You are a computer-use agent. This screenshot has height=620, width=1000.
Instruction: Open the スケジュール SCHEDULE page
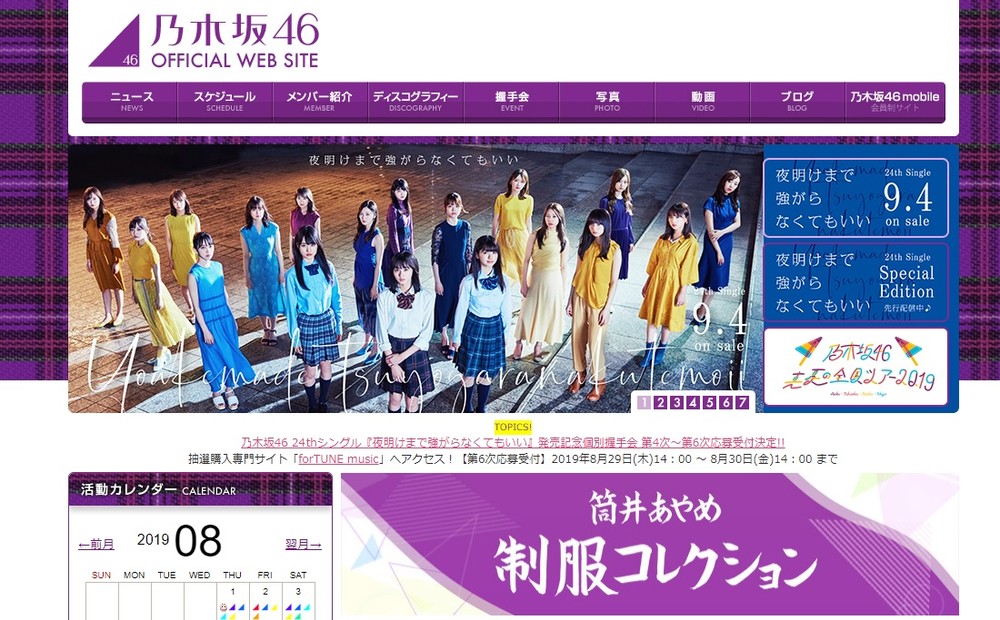pyautogui.click(x=224, y=98)
